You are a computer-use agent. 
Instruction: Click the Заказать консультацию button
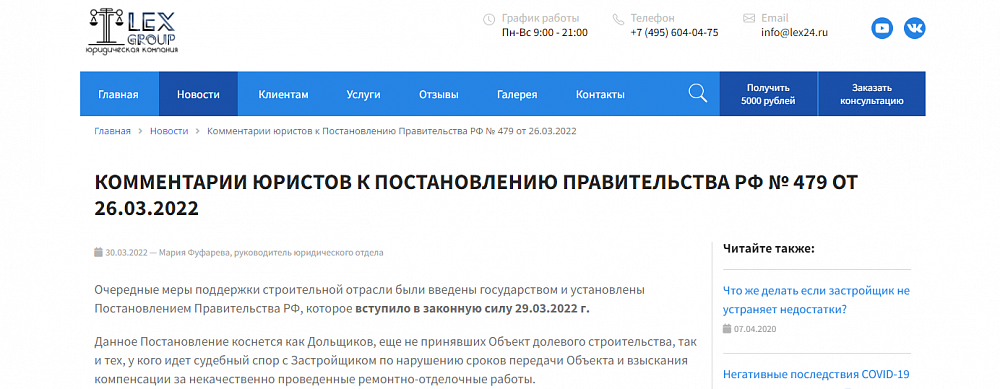point(872,94)
